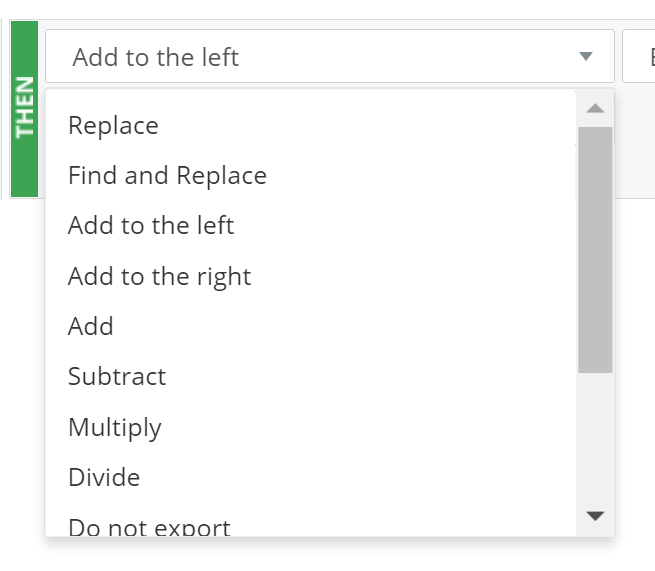The width and height of the screenshot is (655, 571).
Task: Select Find and Replace from the list
Action: [x=310, y=175]
